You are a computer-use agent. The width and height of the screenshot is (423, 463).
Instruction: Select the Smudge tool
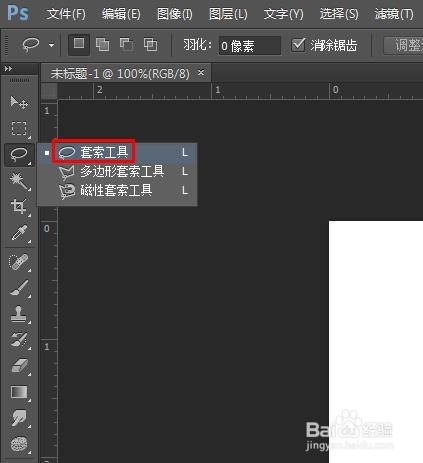pyautogui.click(x=19, y=418)
